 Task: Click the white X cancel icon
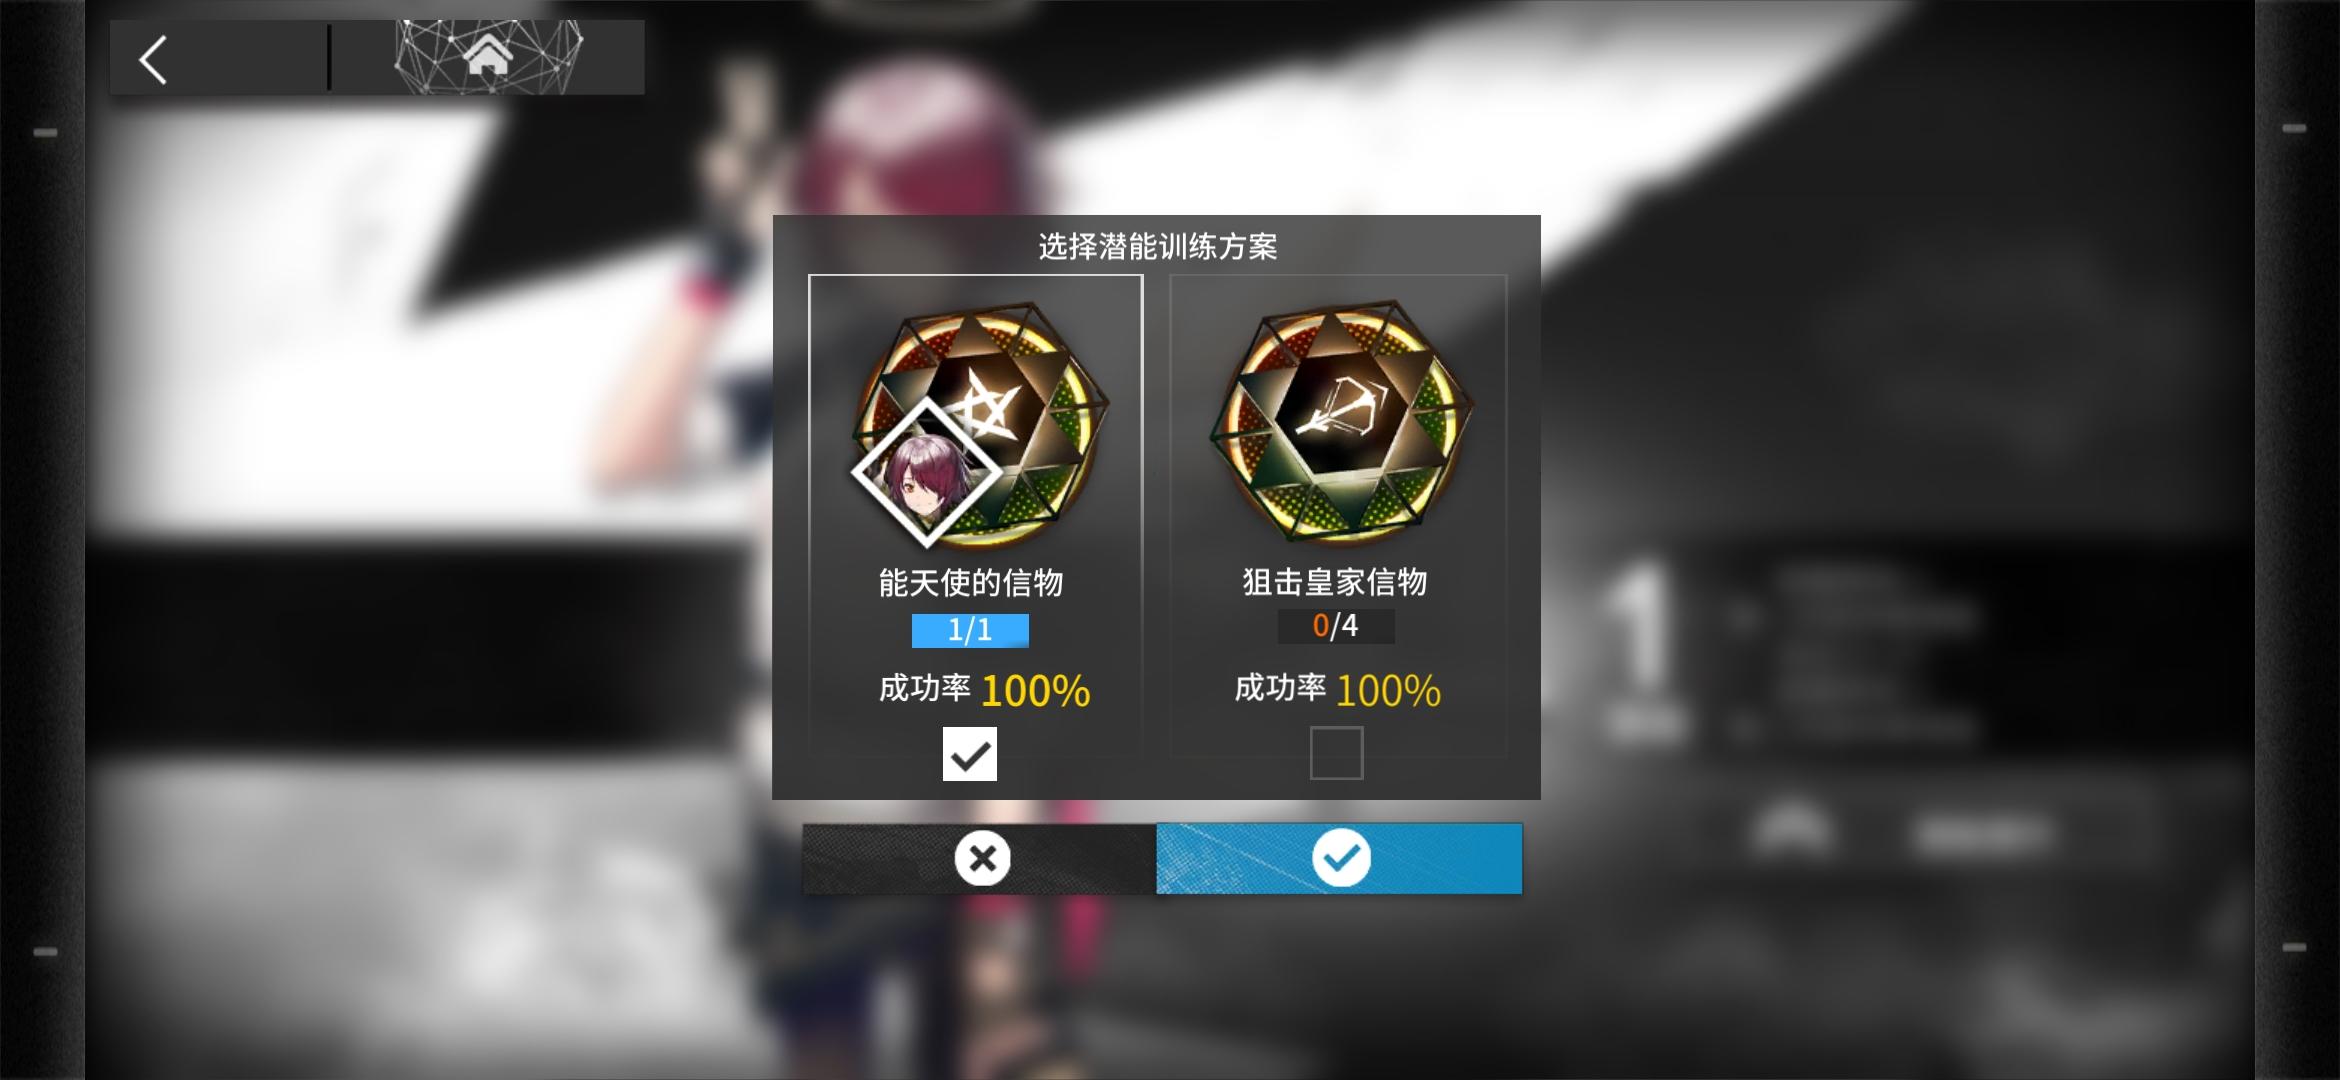(x=982, y=858)
